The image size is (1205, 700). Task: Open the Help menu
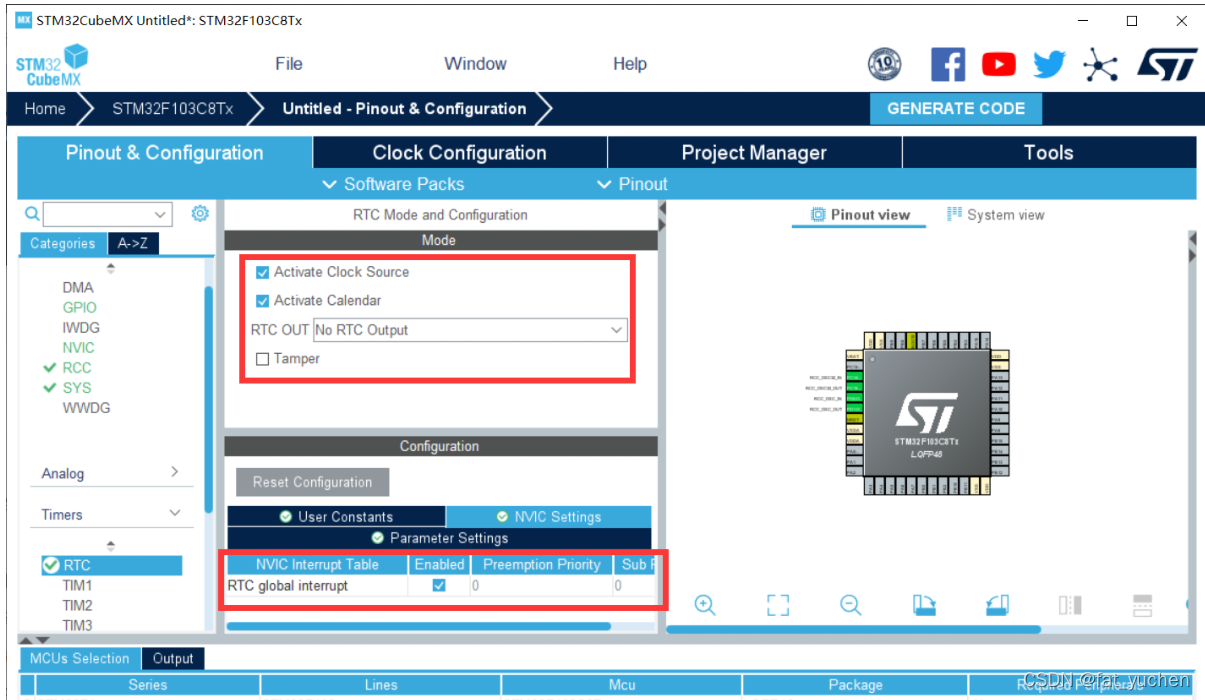(x=630, y=64)
